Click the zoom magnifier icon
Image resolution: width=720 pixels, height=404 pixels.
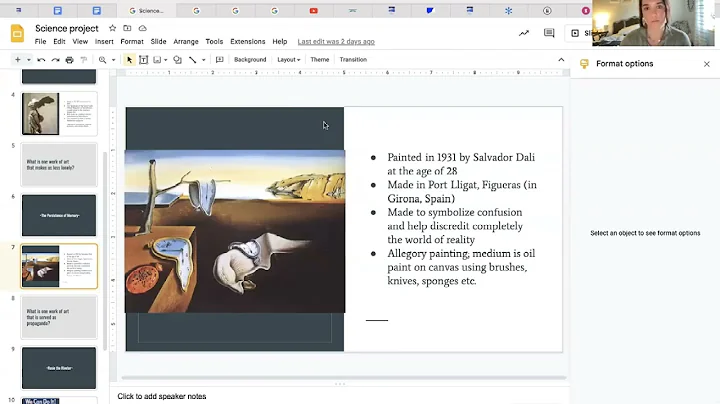click(x=102, y=60)
